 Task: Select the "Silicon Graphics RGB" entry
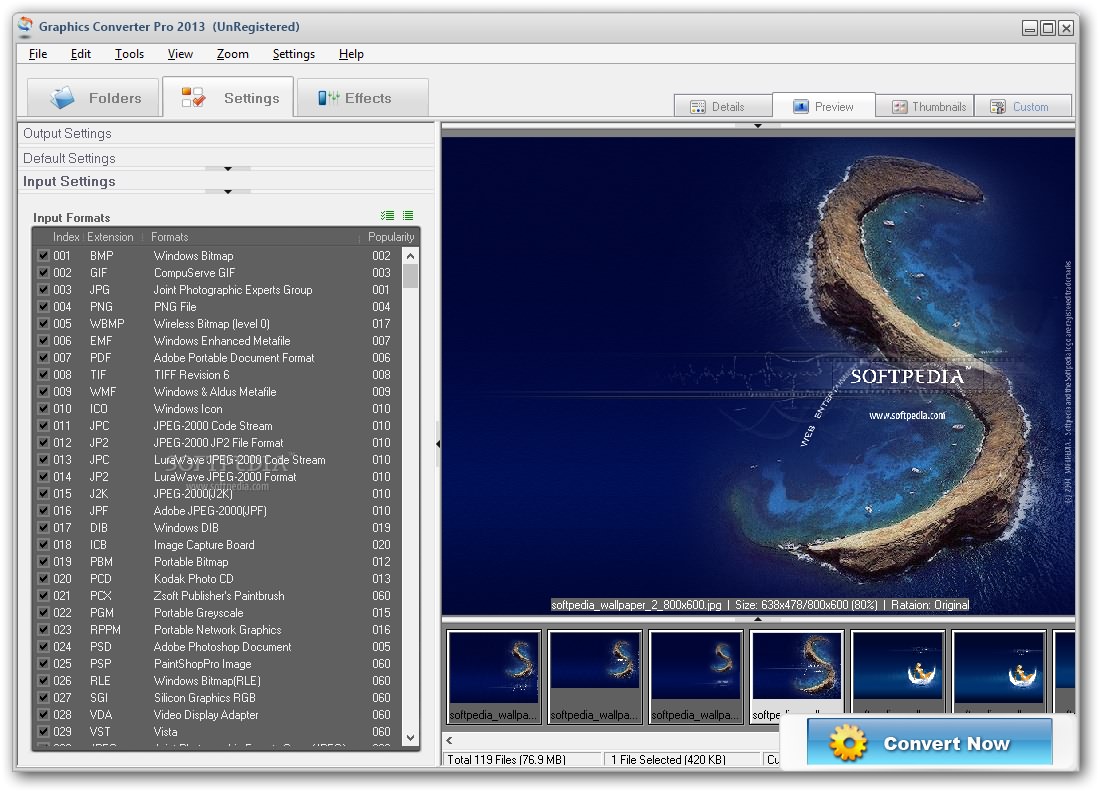coord(205,698)
